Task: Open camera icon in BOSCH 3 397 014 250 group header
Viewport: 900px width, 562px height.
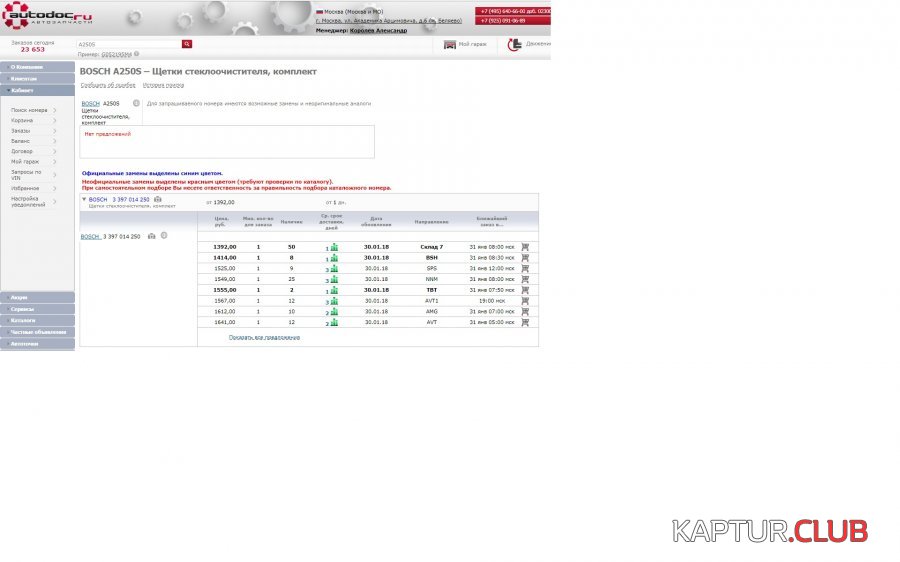Action: click(x=158, y=199)
